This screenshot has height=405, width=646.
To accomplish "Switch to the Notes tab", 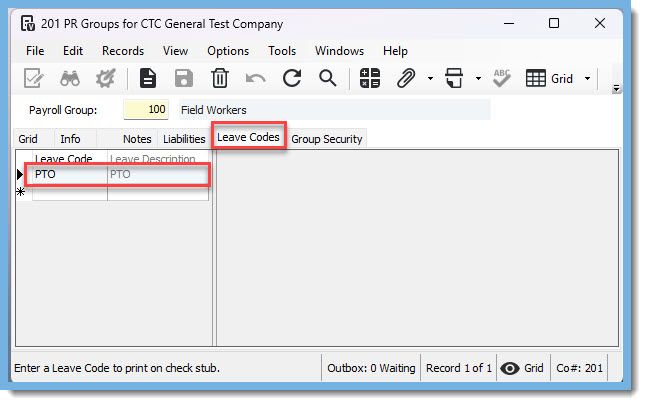I will point(137,139).
